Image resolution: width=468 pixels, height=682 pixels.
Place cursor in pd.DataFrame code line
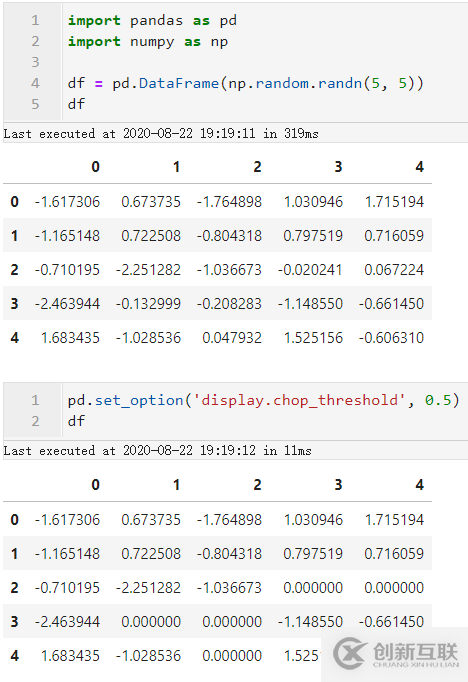click(x=245, y=83)
